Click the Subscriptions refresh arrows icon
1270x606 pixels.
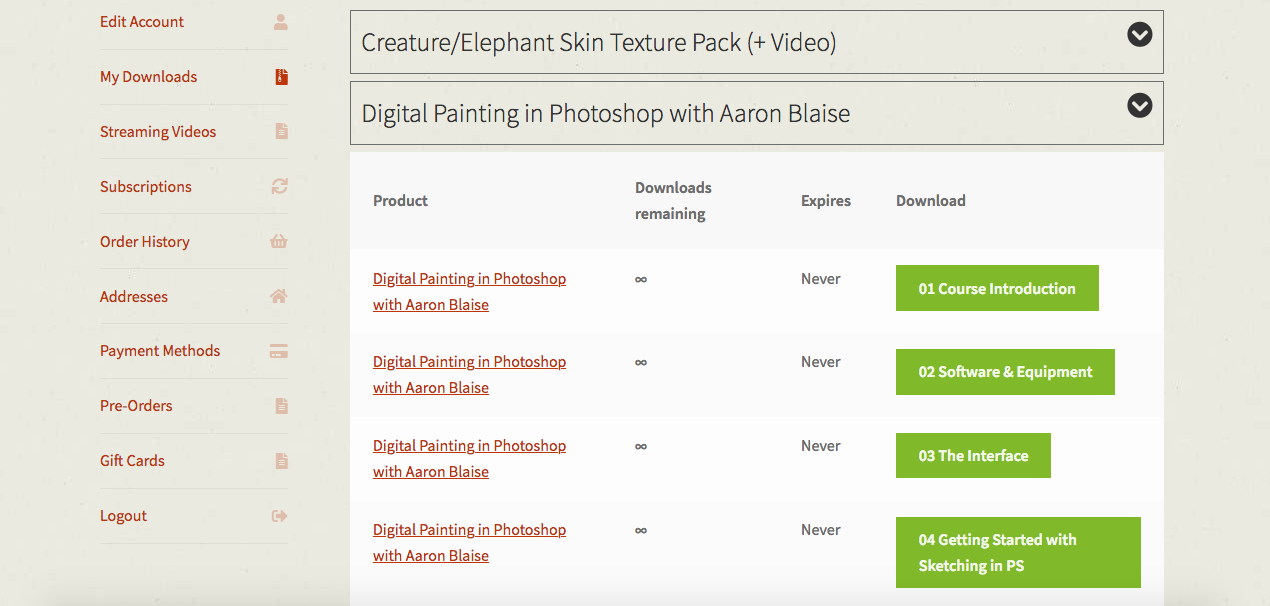click(x=280, y=186)
